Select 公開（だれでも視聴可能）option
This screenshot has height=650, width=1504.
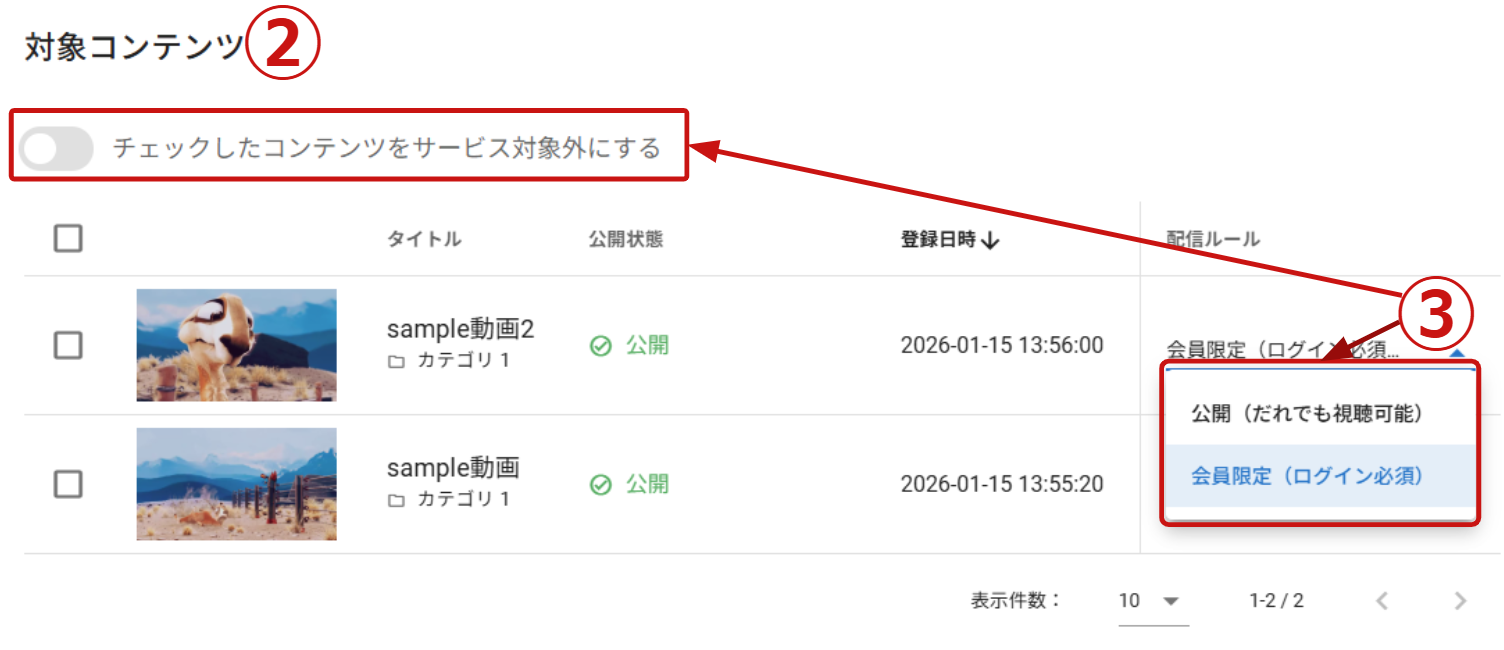tap(1306, 413)
